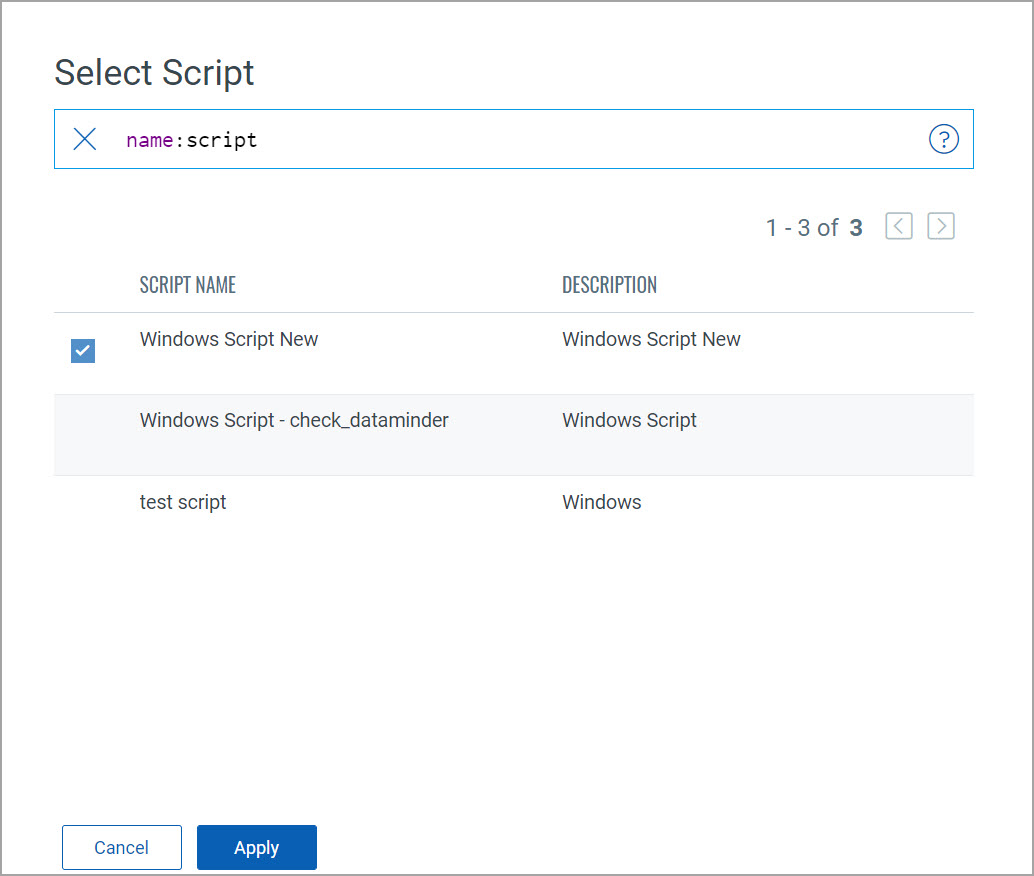This screenshot has height=876, width=1034.
Task: Sort by the DESCRIPTION column header
Action: (x=609, y=285)
